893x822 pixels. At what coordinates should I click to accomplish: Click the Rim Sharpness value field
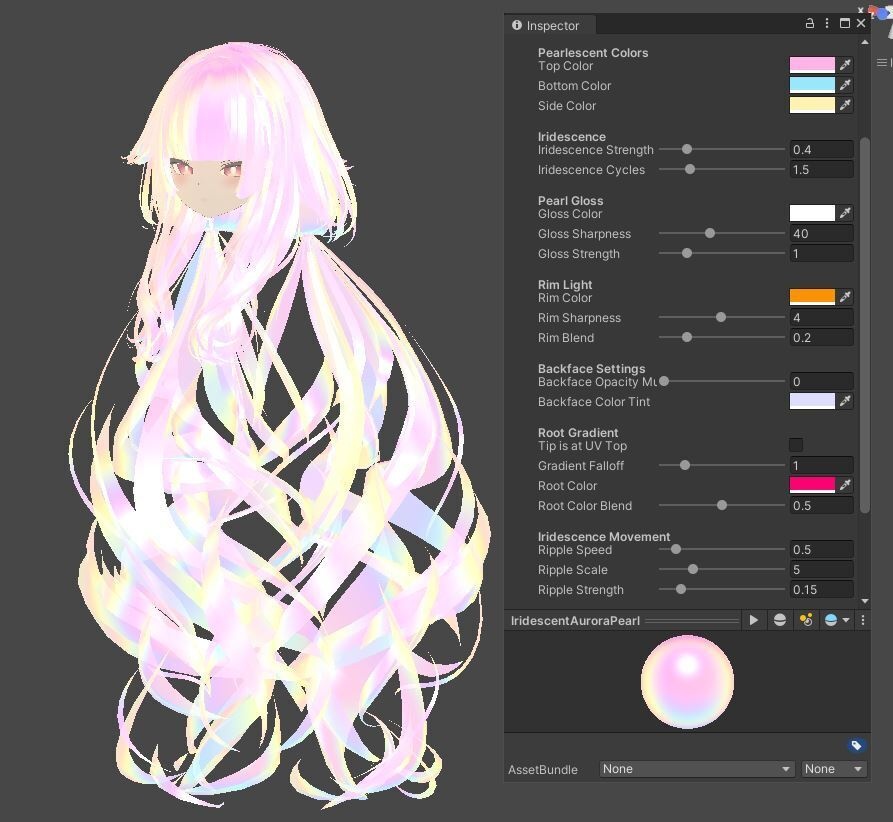pos(821,317)
